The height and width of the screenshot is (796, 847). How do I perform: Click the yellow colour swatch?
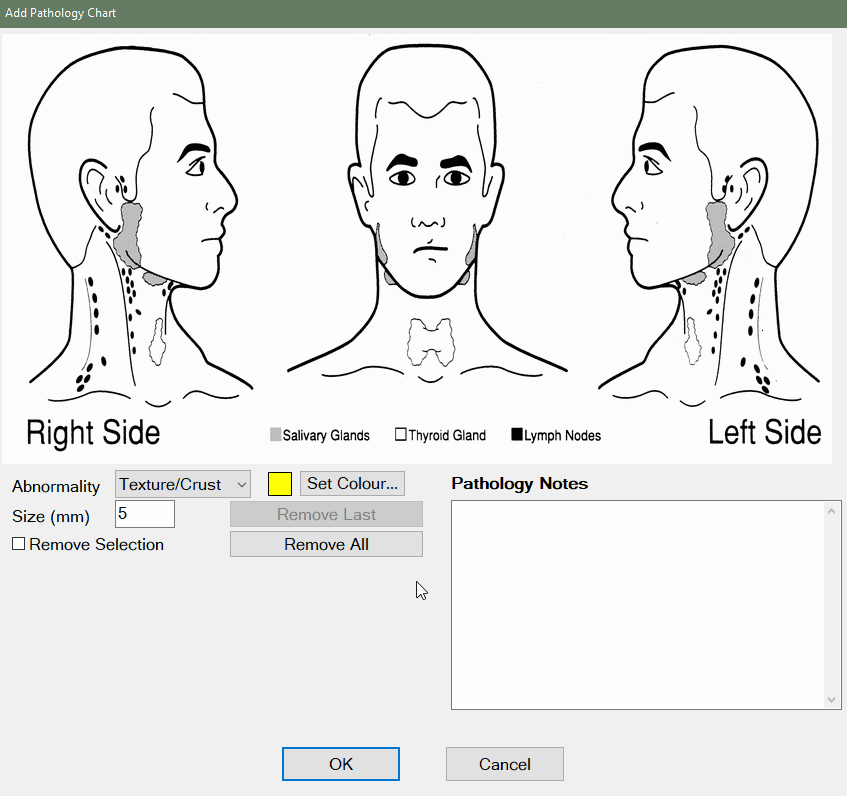pos(280,484)
